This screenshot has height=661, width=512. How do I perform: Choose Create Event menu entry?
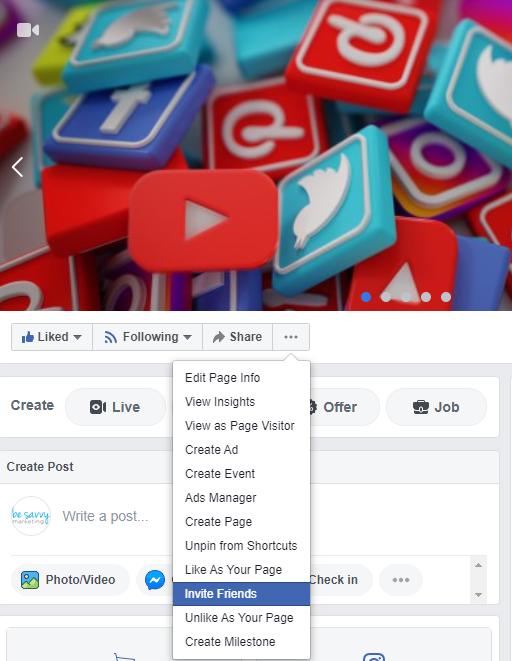click(x=241, y=474)
